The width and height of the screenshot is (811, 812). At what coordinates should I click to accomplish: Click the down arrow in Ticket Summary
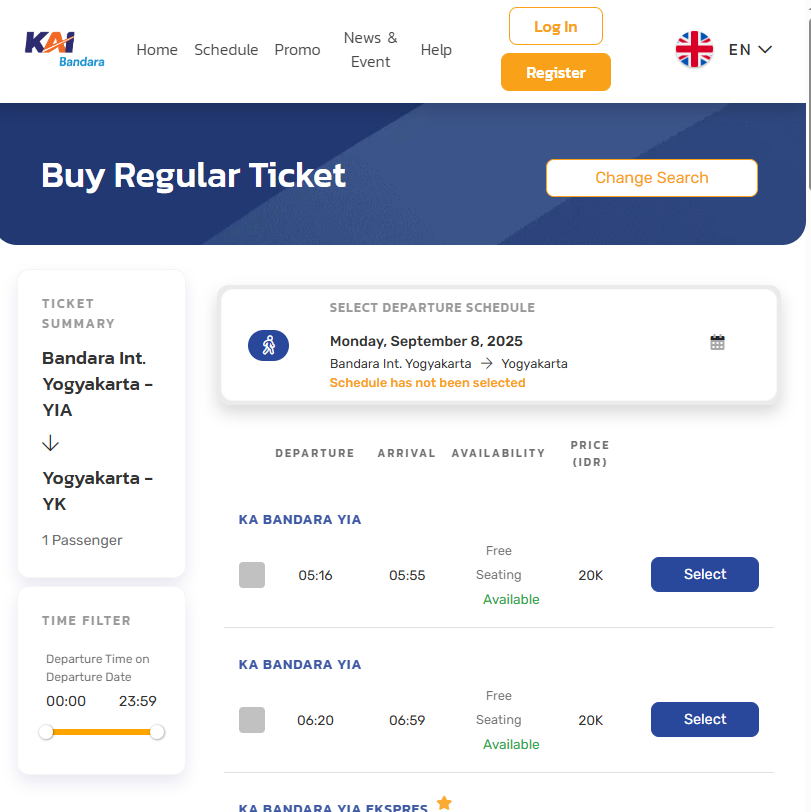coord(51,443)
